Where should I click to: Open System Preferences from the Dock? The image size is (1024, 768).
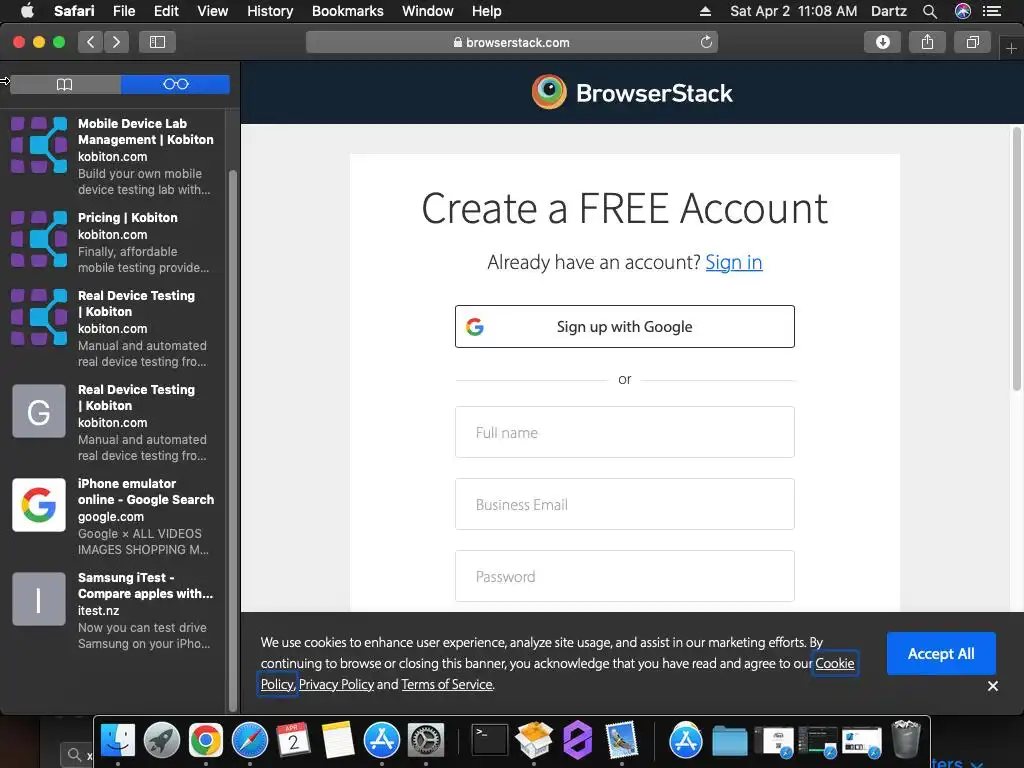pos(426,741)
